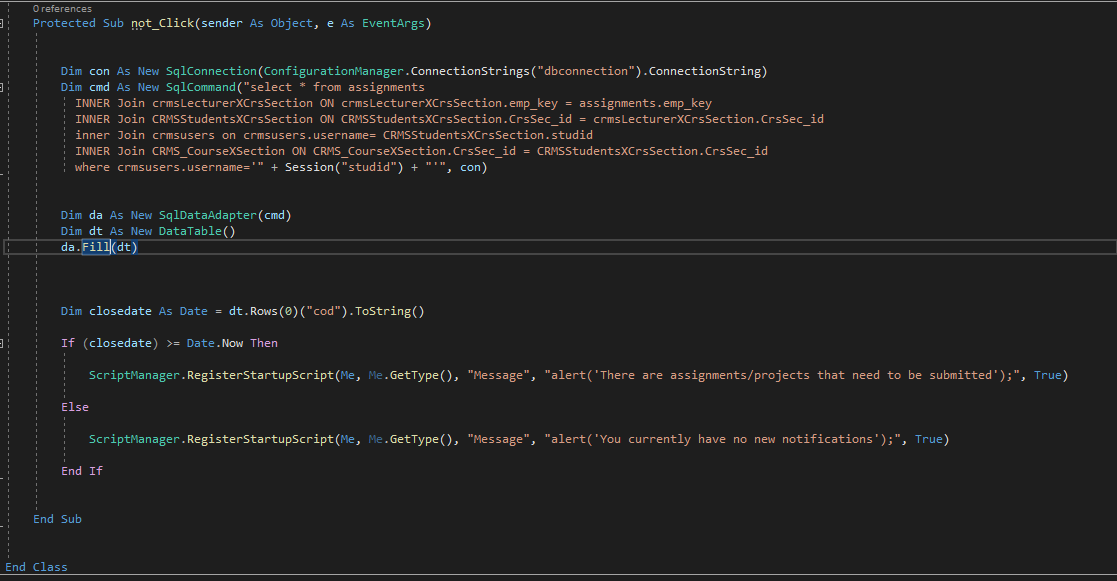The image size is (1117, 581).
Task: Click the 'End Sub' statement
Action: point(57,519)
